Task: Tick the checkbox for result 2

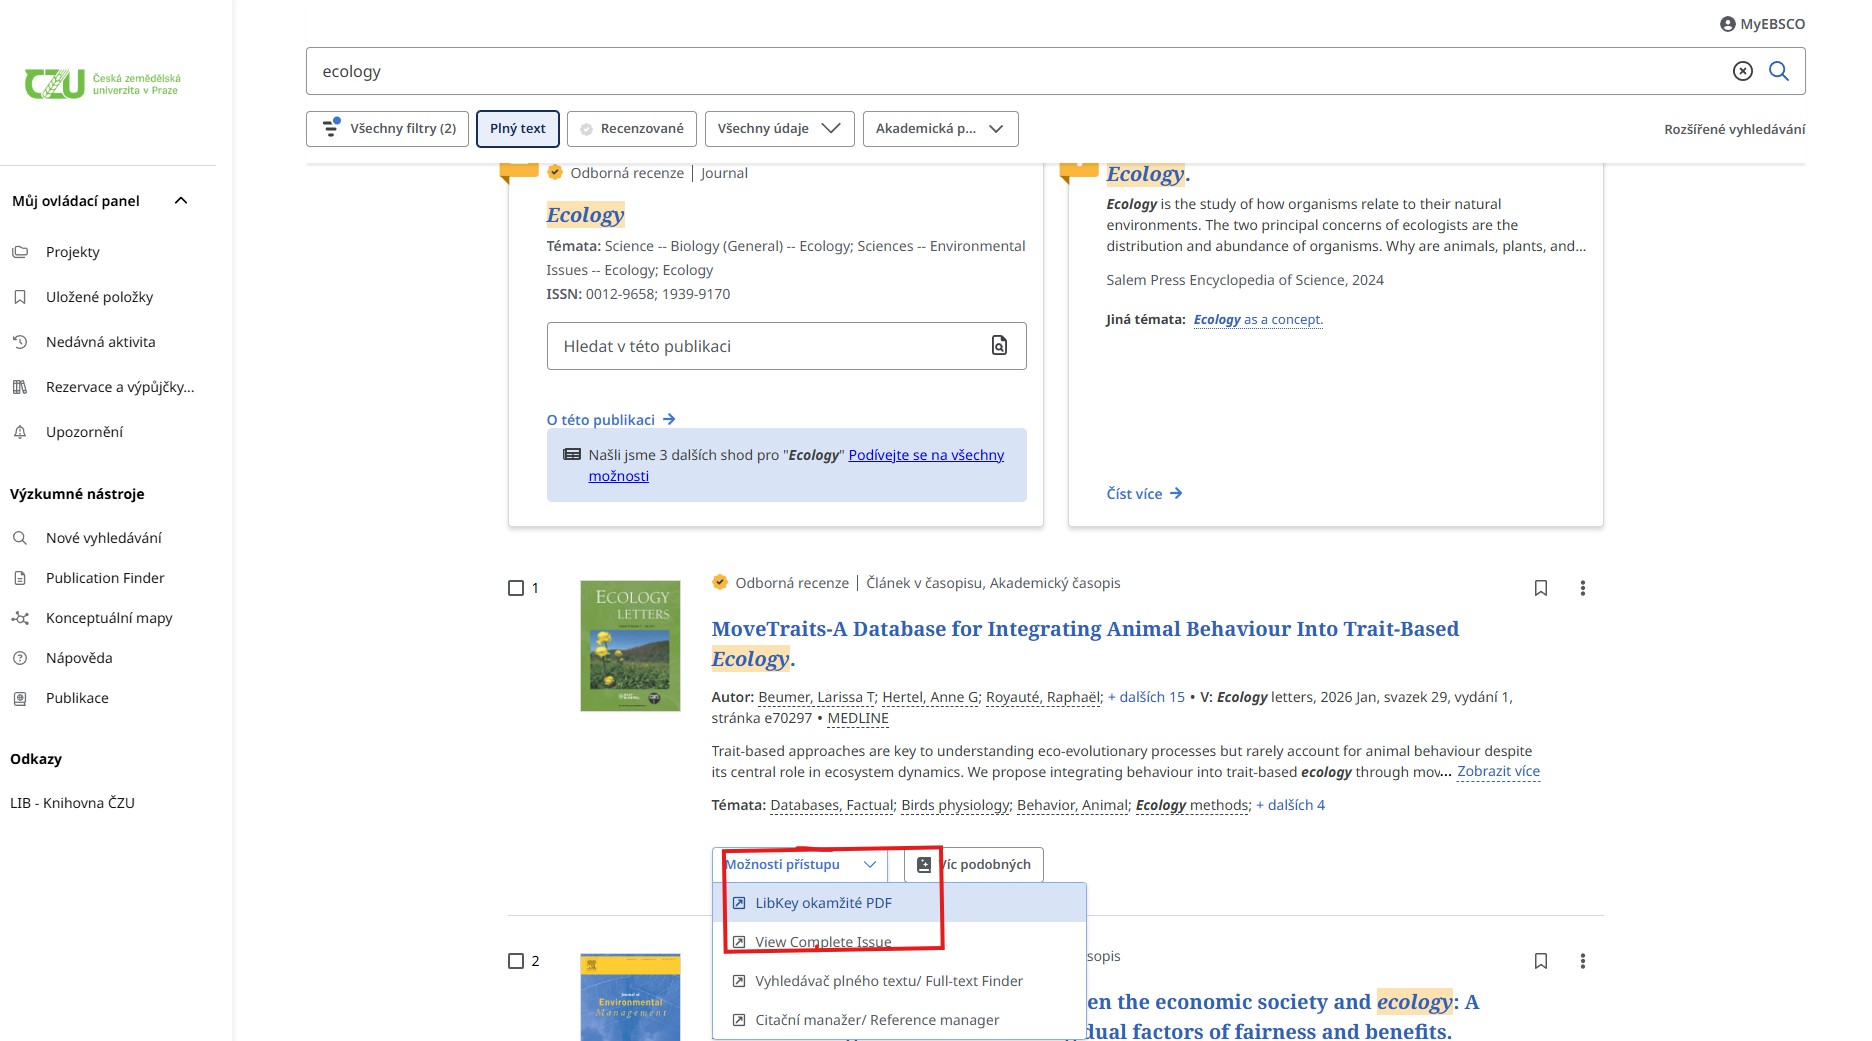Action: pyautogui.click(x=516, y=961)
